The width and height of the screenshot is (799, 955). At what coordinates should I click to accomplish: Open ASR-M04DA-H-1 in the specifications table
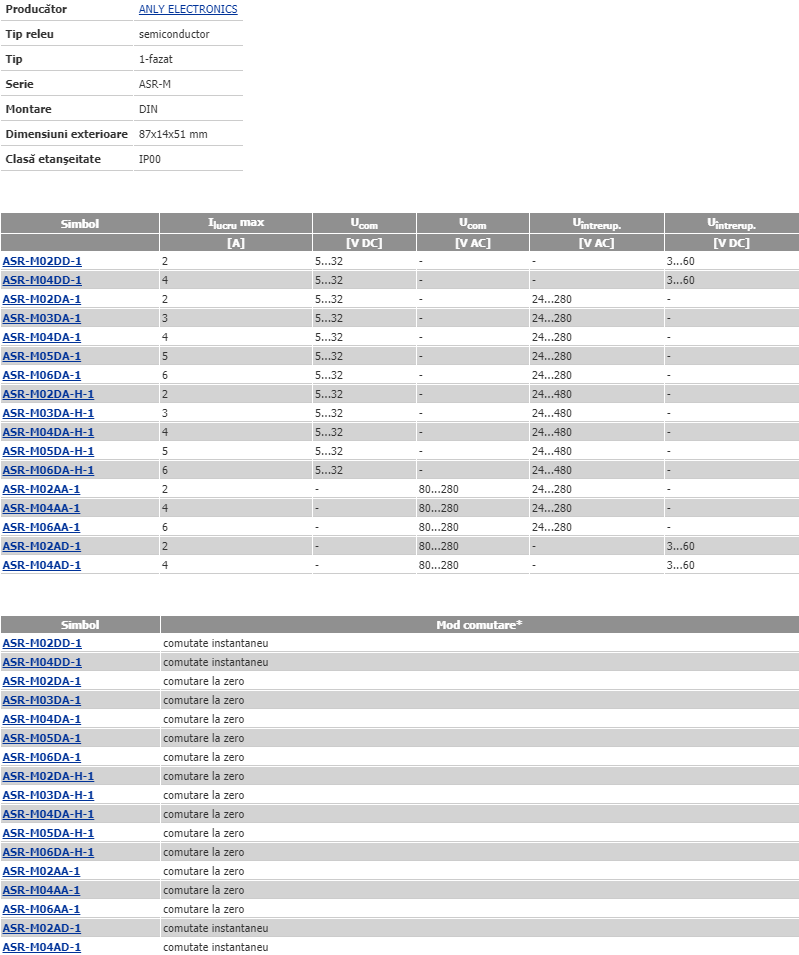point(49,432)
